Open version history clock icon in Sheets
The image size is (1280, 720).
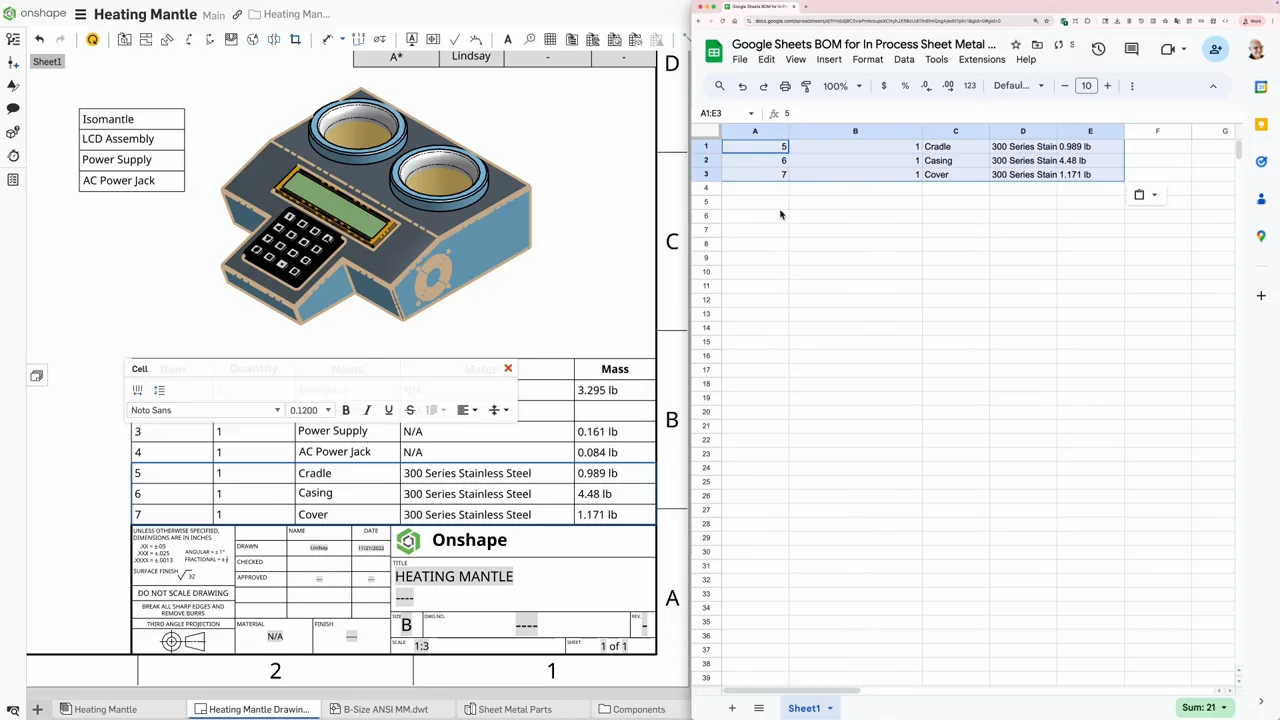(1098, 49)
